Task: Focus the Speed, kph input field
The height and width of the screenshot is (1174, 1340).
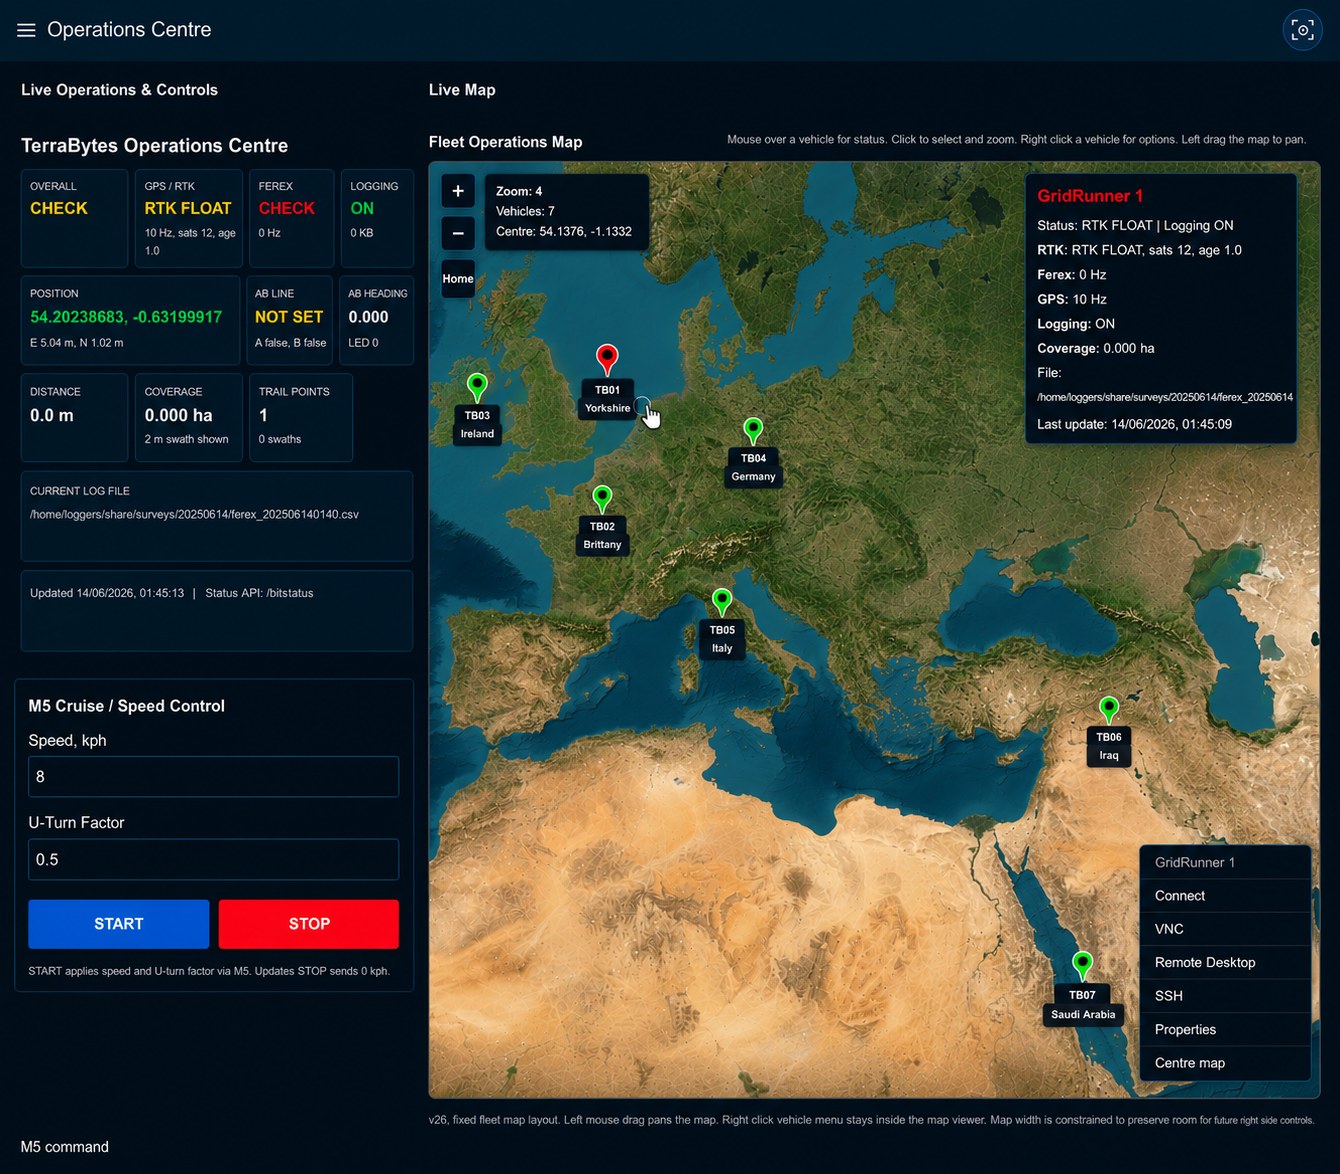Action: (213, 777)
